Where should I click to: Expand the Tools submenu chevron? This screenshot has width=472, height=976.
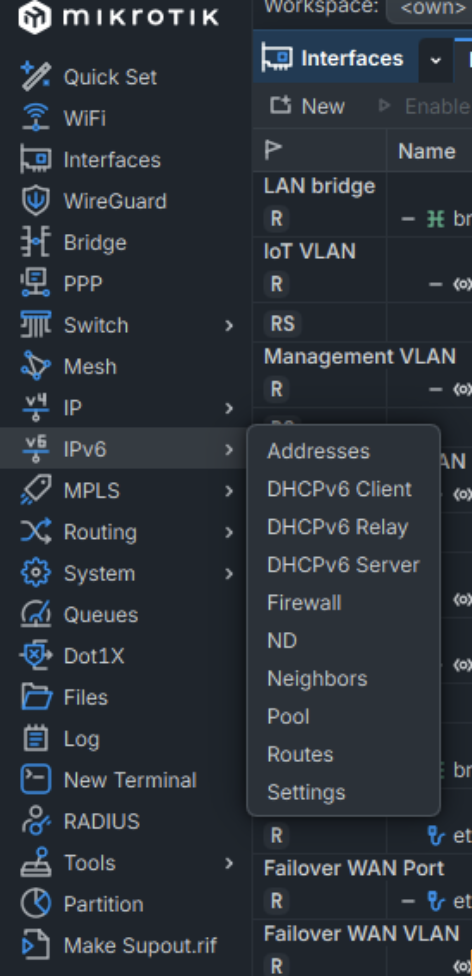click(x=229, y=863)
